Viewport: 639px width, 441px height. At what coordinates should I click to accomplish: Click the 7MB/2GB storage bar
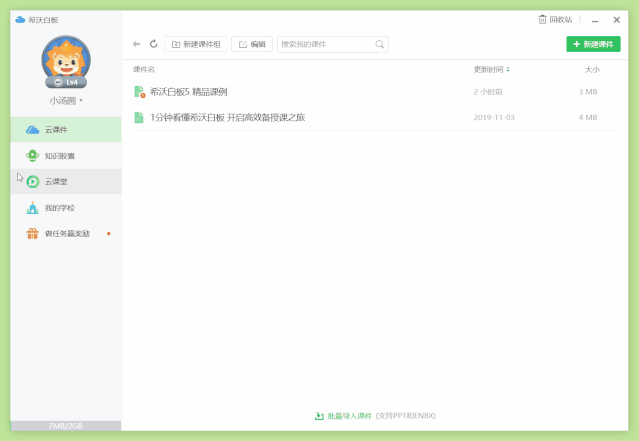(x=66, y=426)
